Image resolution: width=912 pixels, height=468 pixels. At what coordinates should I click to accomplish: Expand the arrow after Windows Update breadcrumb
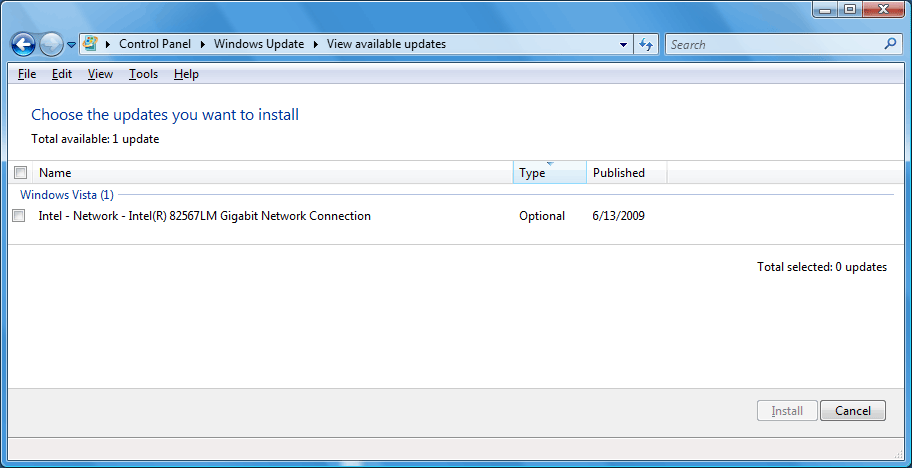click(x=315, y=44)
